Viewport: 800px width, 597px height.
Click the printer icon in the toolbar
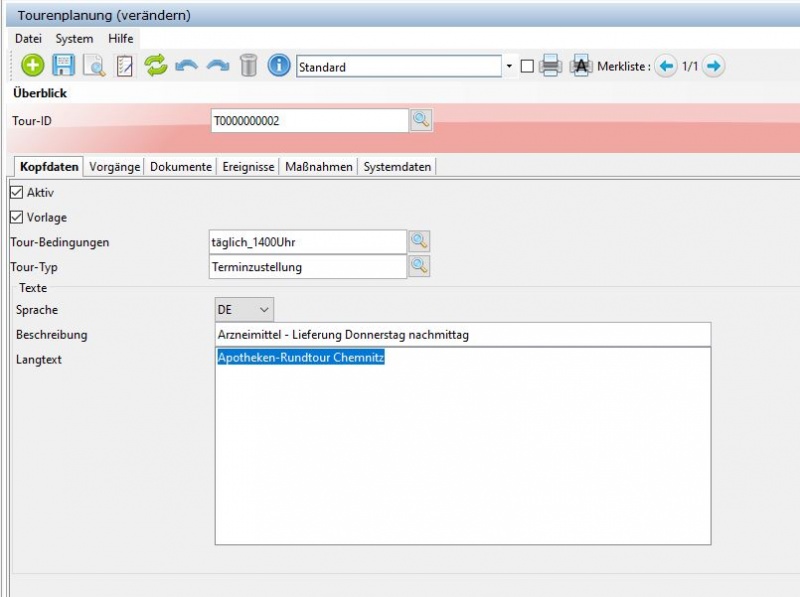(x=549, y=67)
